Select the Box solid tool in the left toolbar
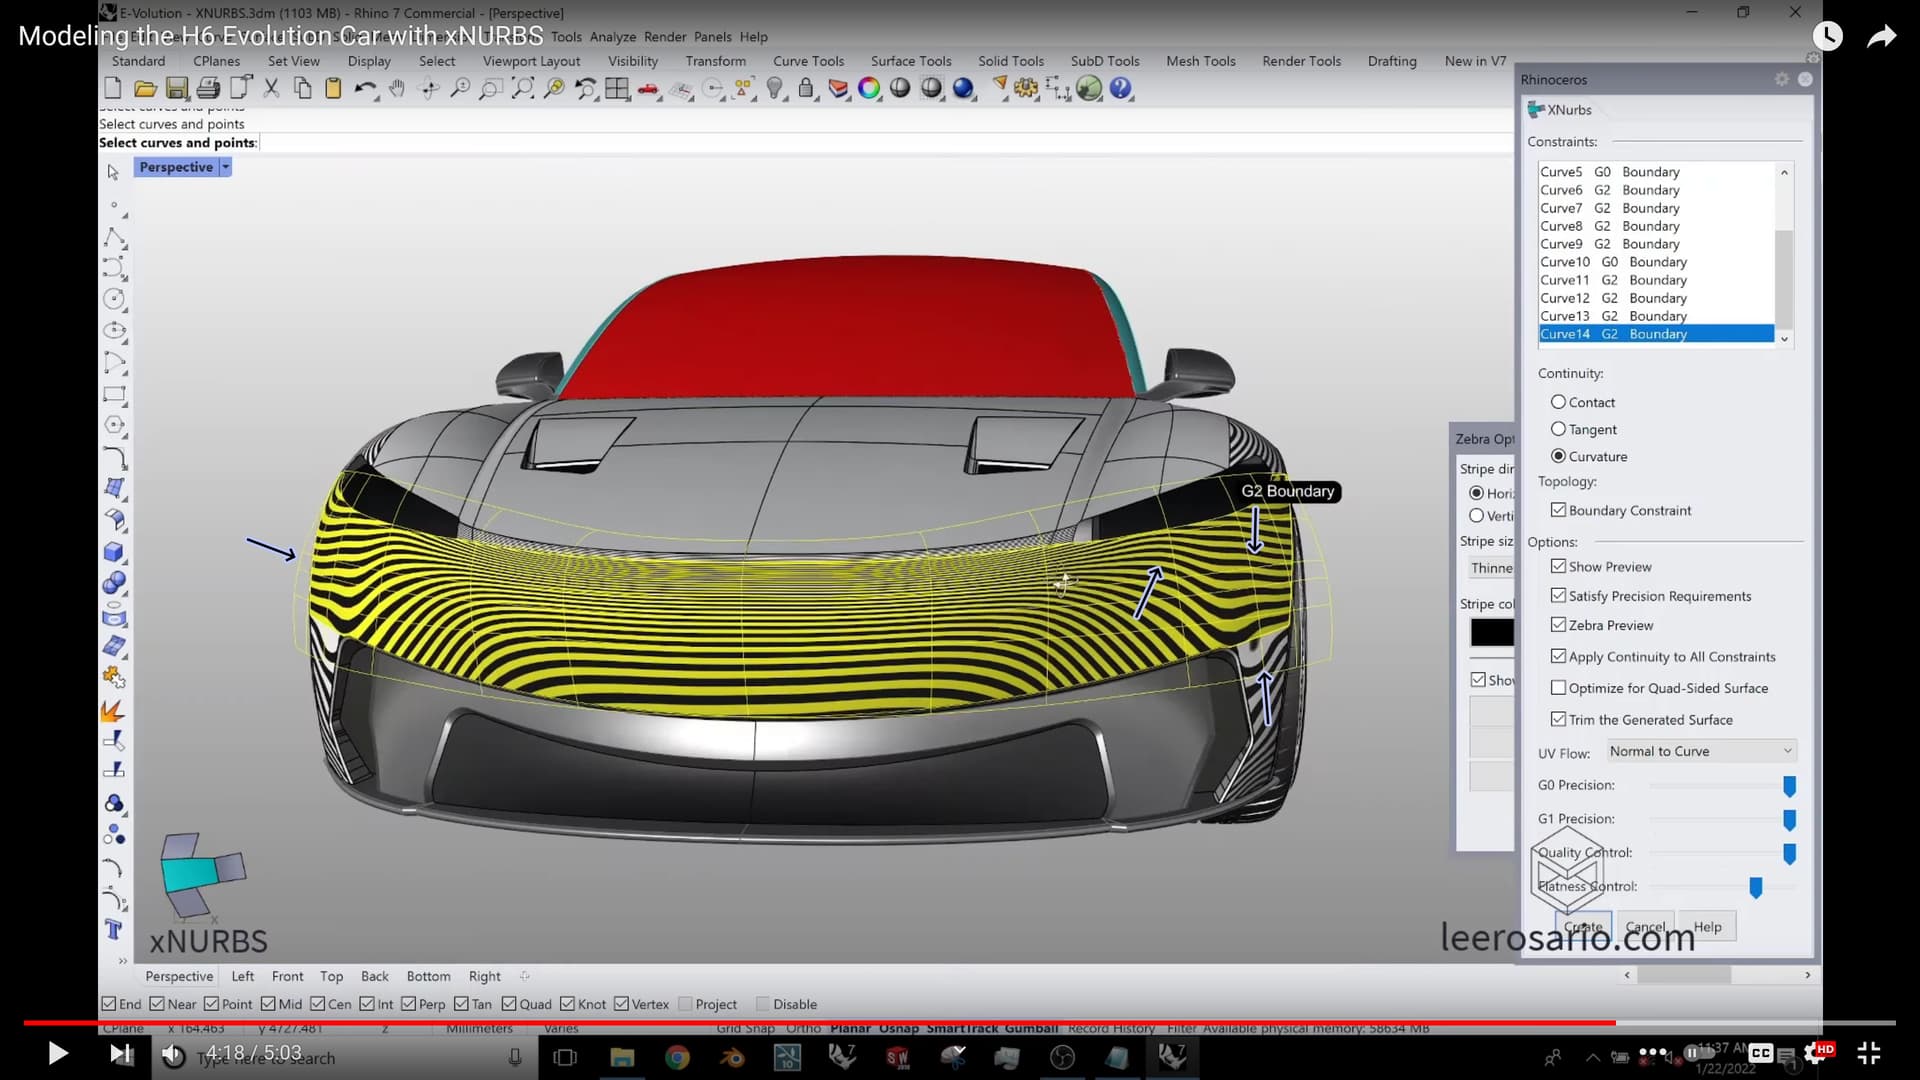1920x1080 pixels. (114, 552)
